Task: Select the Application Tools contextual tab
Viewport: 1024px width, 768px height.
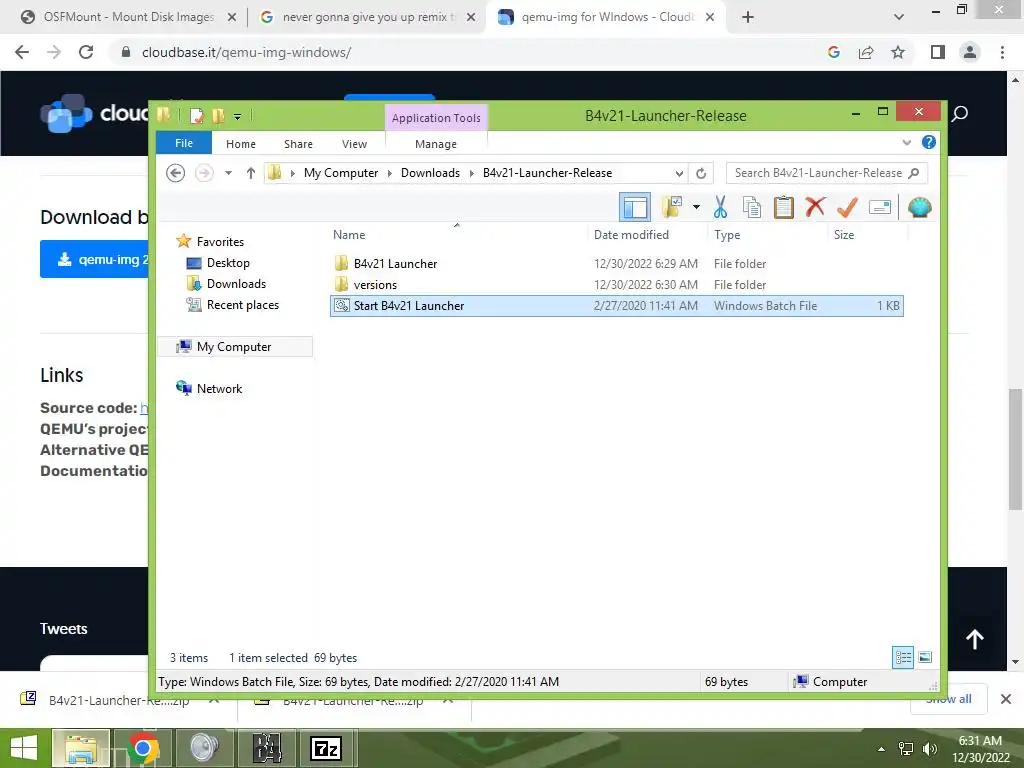Action: [436, 118]
